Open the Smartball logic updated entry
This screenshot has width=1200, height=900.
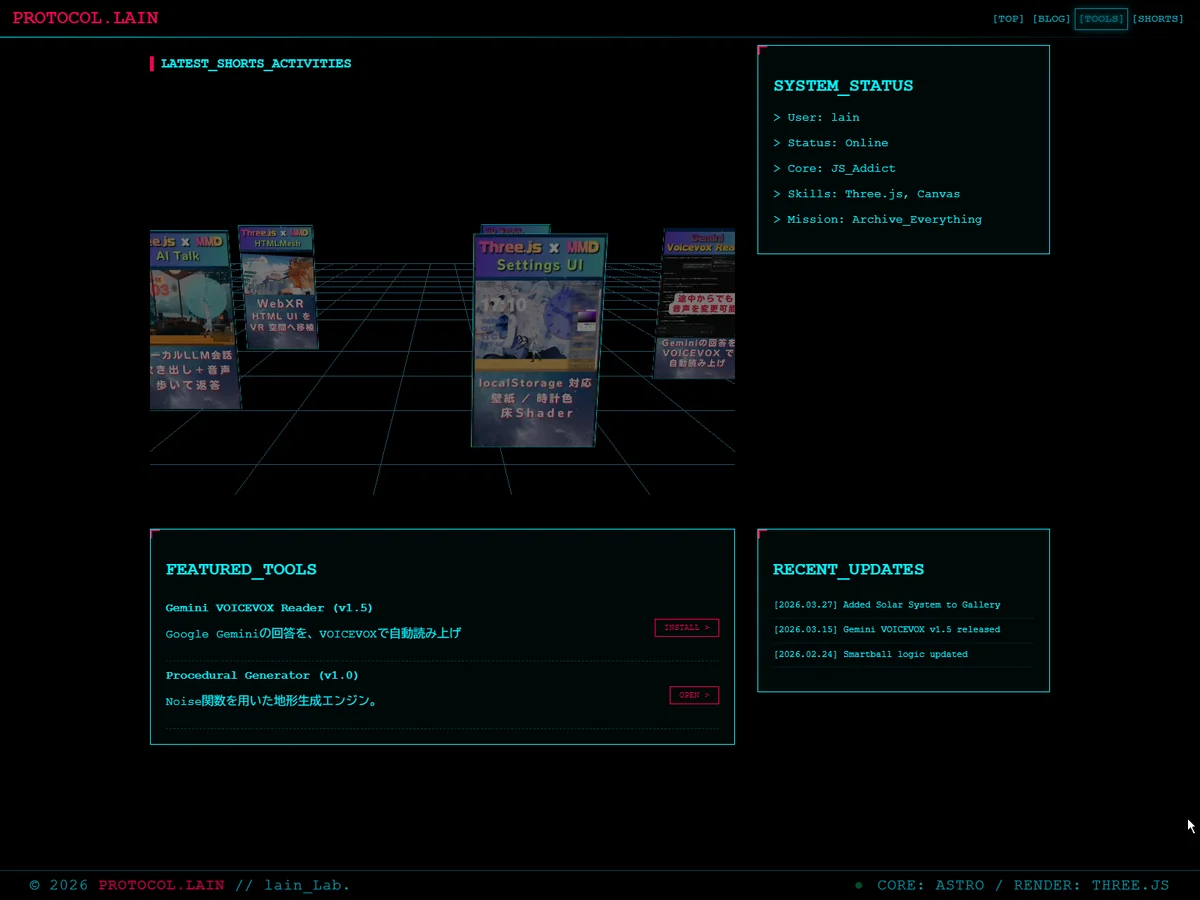point(870,655)
